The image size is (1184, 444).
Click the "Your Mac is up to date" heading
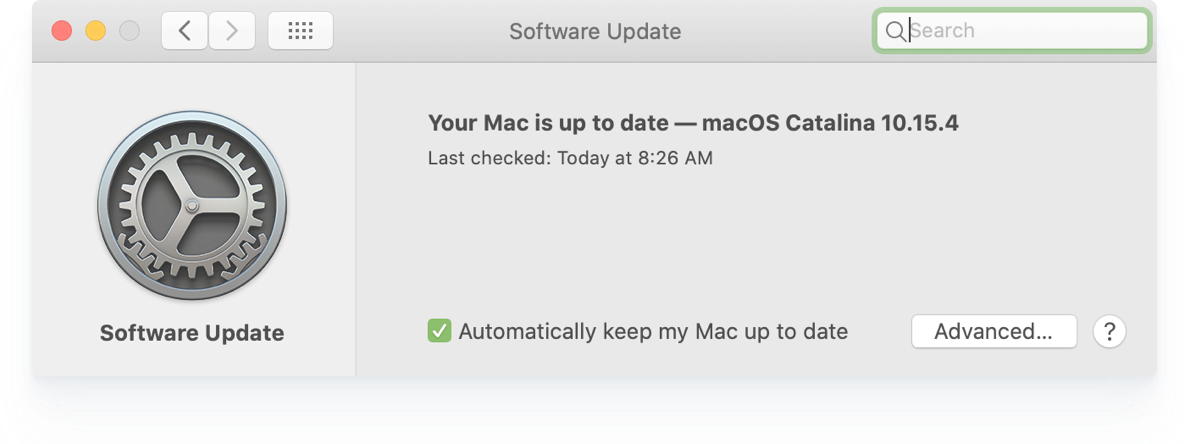pyautogui.click(x=548, y=124)
